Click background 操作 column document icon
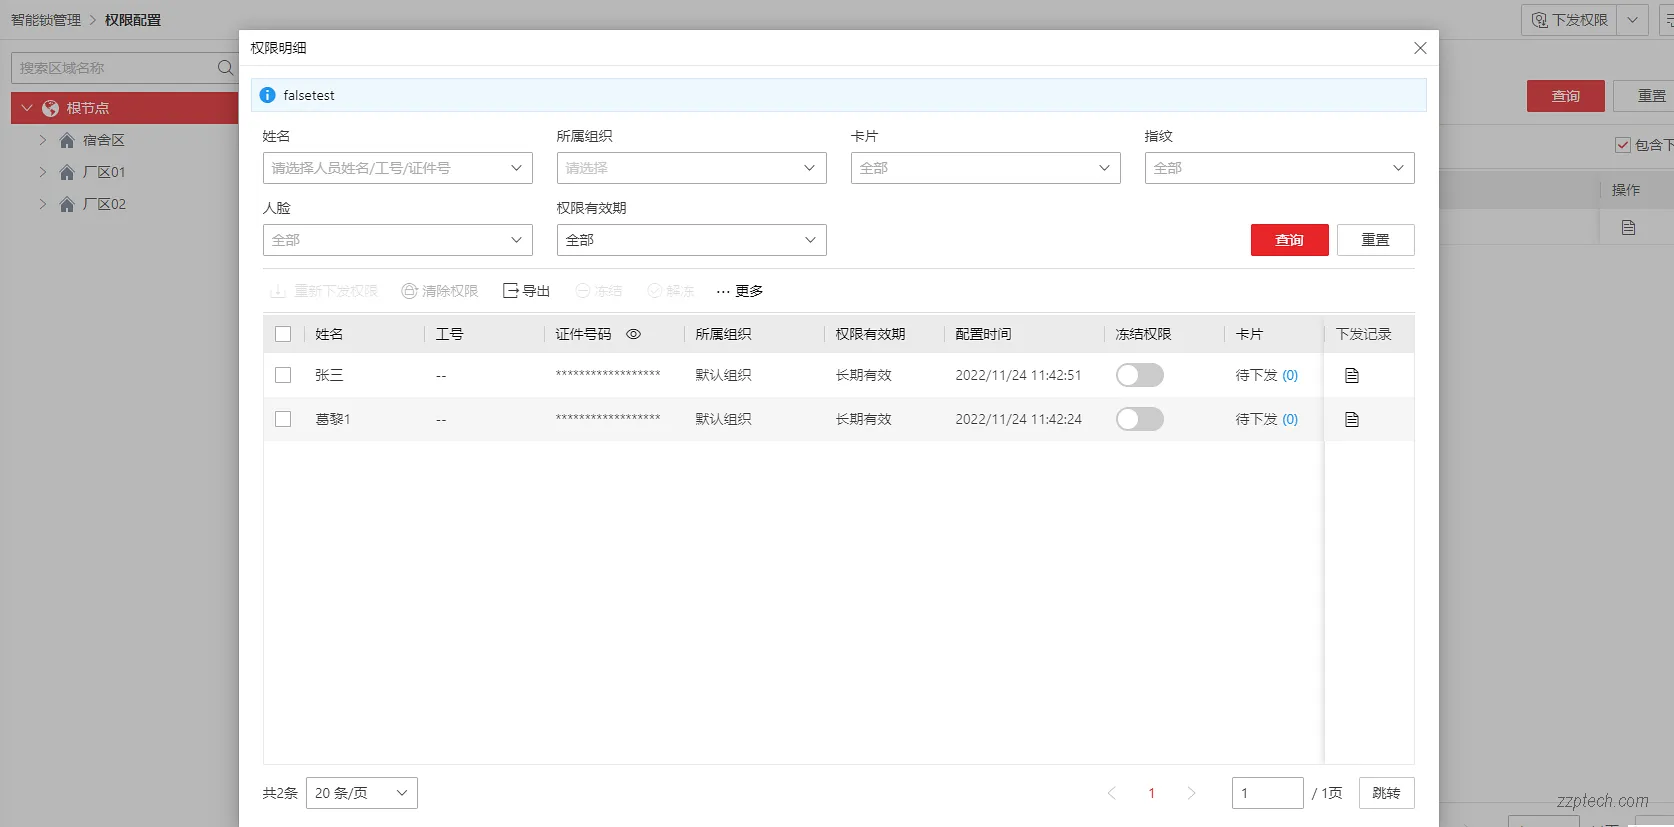Screen dimensions: 1674x827 pos(1628,228)
